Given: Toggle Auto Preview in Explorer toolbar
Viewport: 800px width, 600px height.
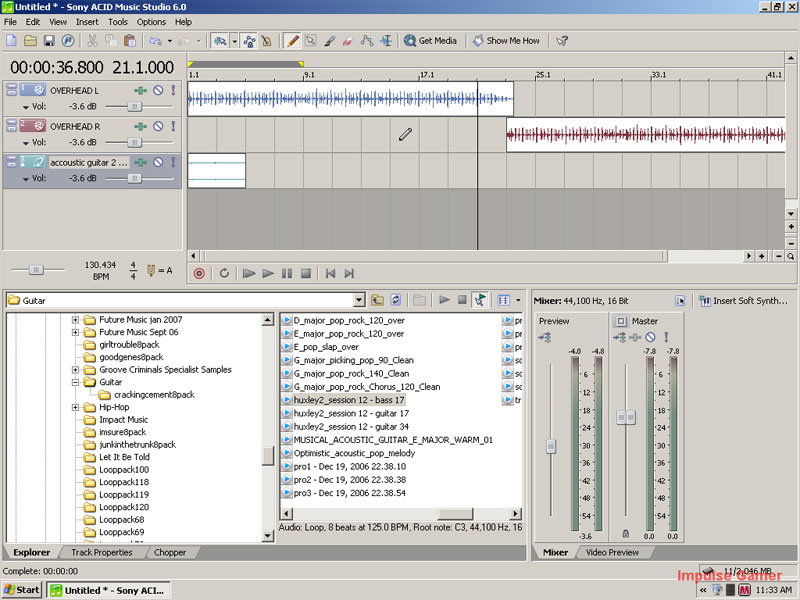Looking at the screenshot, I should pyautogui.click(x=480, y=300).
